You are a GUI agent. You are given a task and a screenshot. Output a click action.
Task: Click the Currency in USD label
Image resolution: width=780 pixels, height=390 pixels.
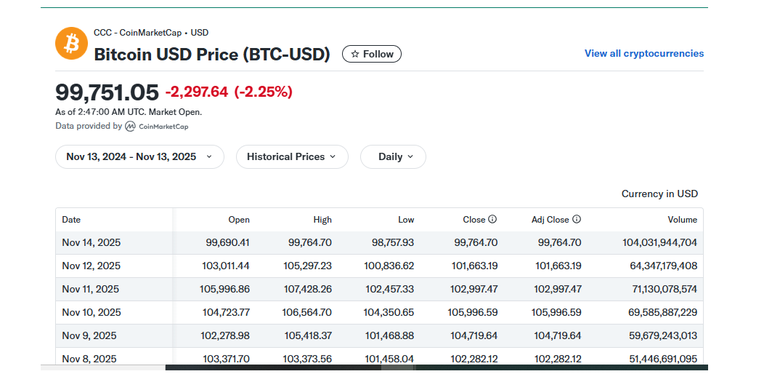coord(660,194)
